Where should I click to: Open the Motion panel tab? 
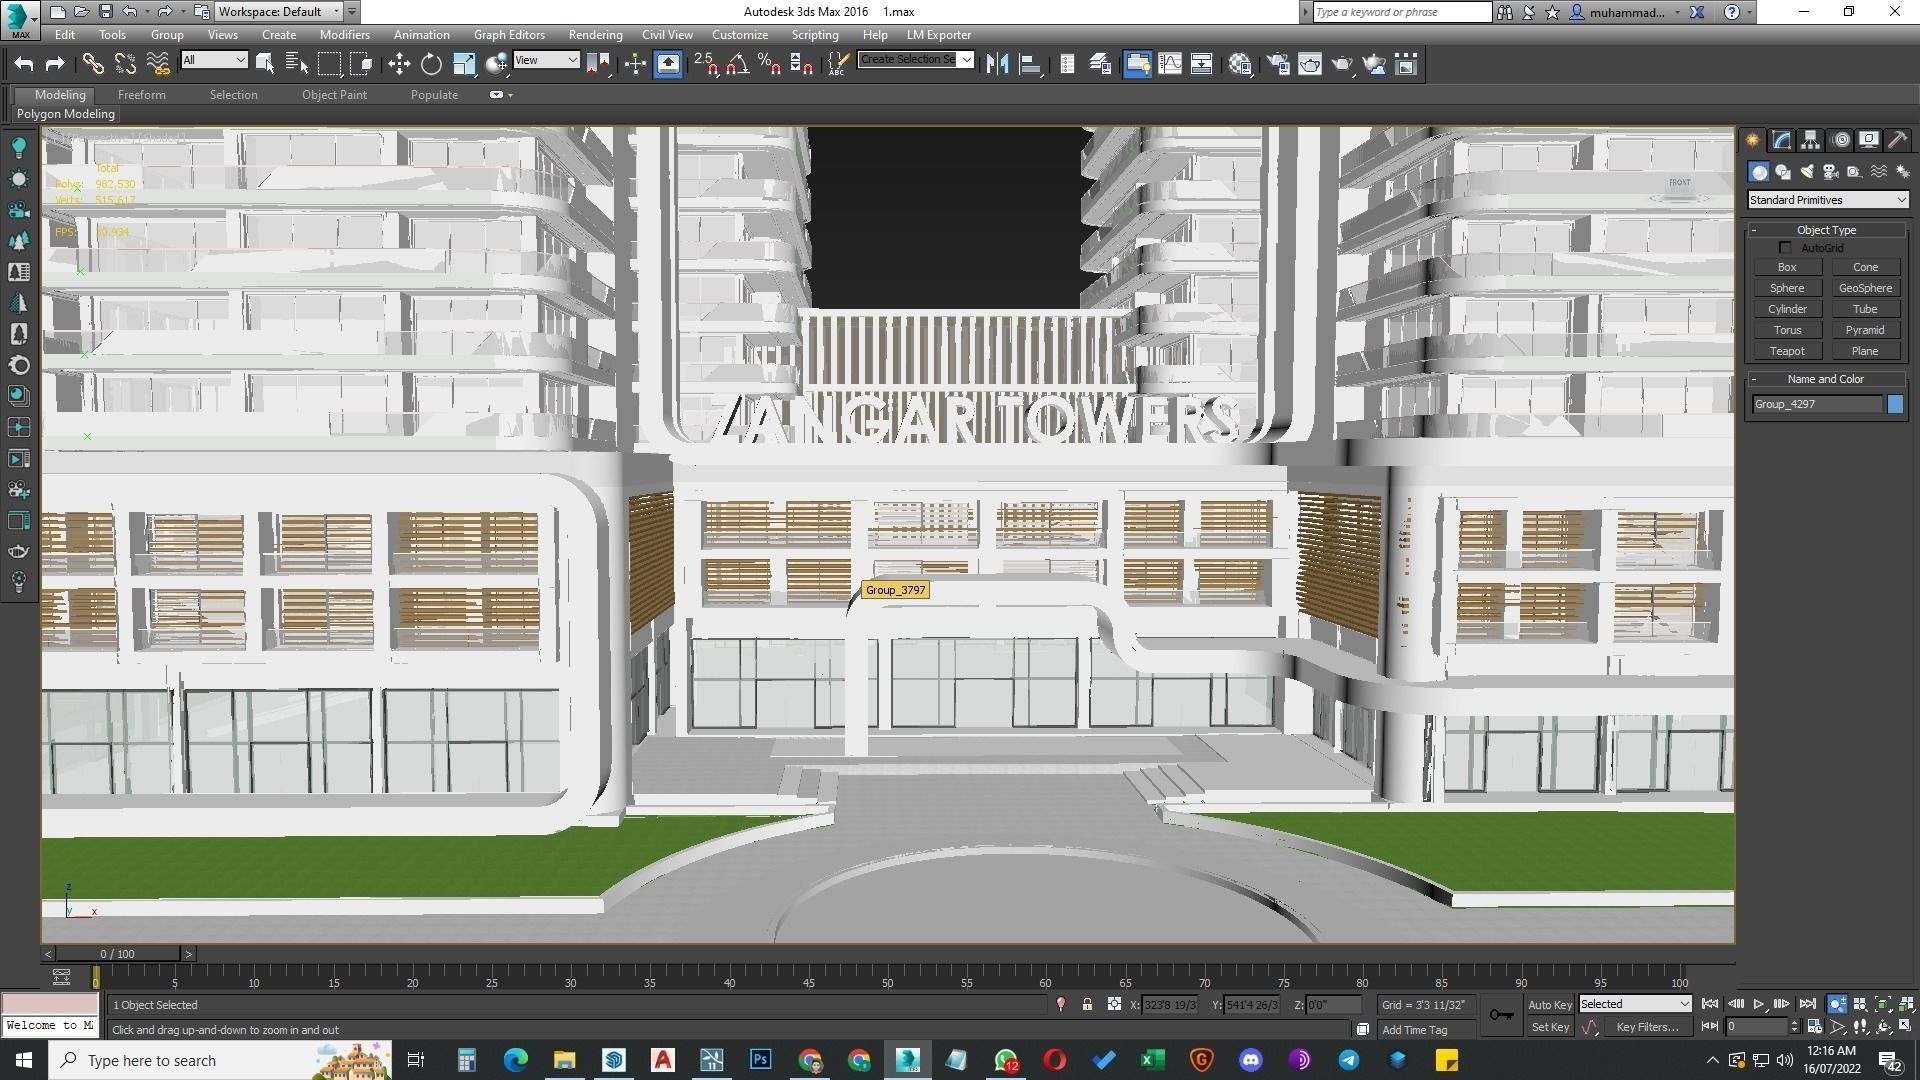1841,140
